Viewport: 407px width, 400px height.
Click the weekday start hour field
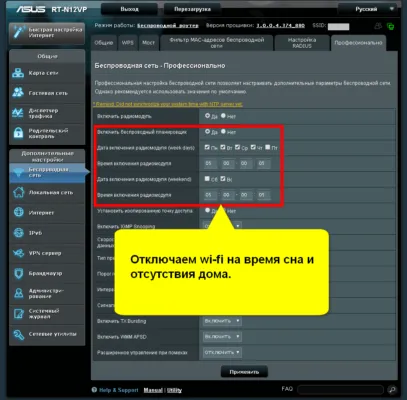click(x=209, y=163)
